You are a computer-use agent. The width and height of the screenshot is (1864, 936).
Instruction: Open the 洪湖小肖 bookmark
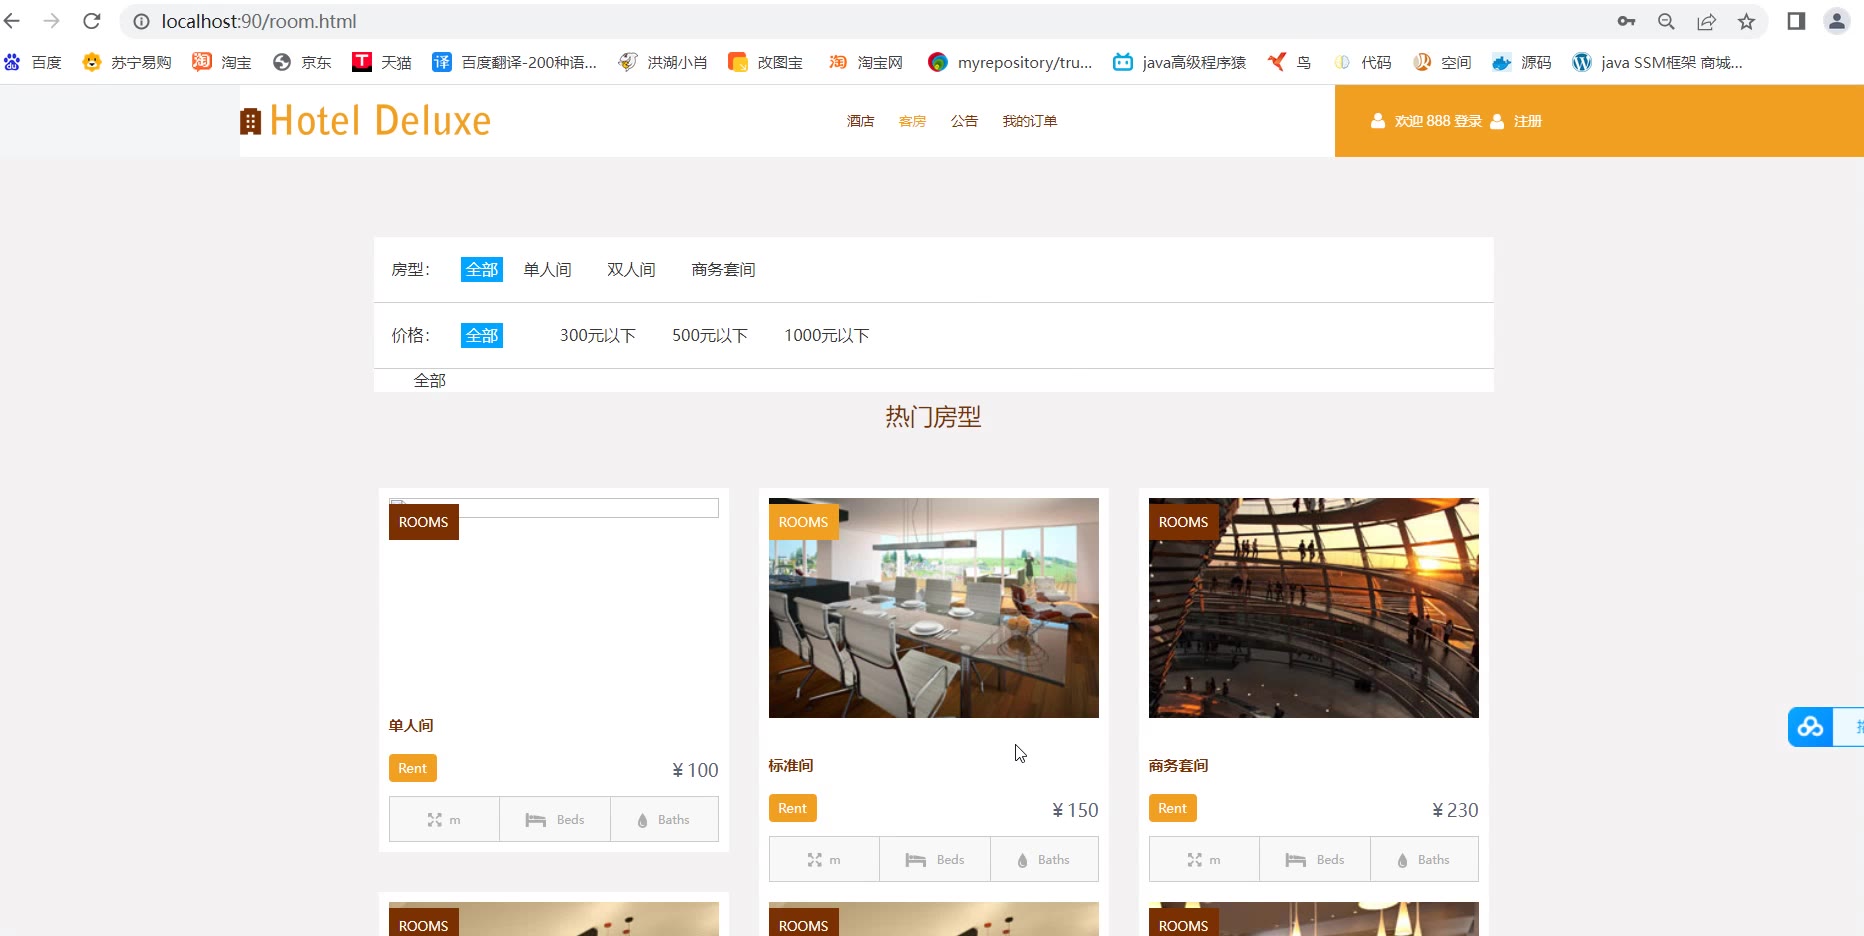663,62
